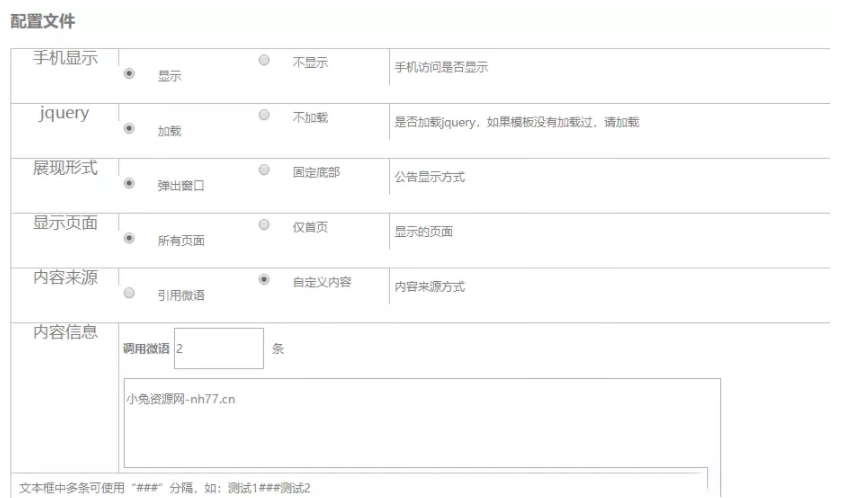Select 弹出窗口 display form radio

(x=129, y=183)
